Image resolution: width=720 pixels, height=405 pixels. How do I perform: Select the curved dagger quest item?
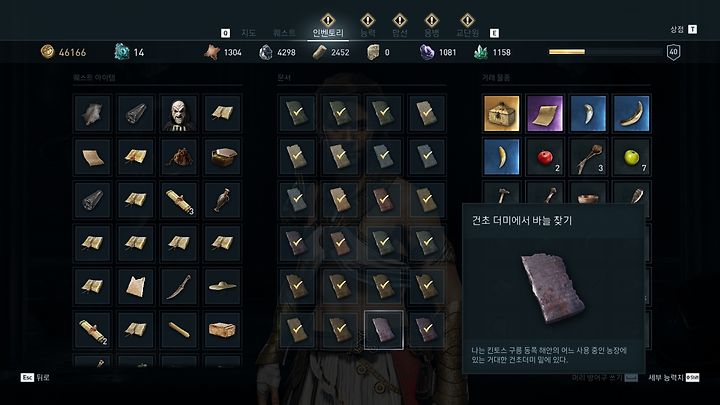click(x=179, y=286)
